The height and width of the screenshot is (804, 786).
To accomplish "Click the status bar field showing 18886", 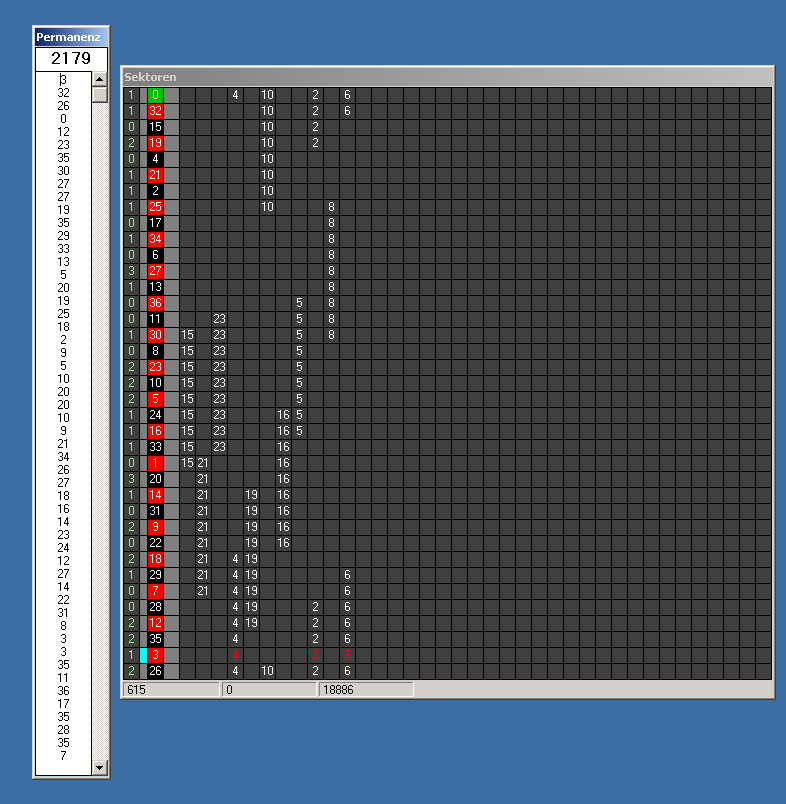I will (366, 690).
